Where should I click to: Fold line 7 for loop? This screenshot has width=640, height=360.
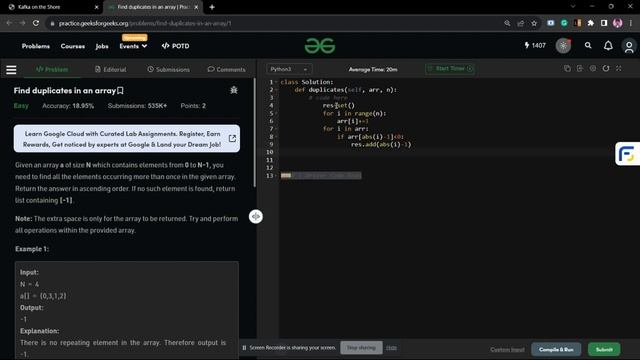276,129
